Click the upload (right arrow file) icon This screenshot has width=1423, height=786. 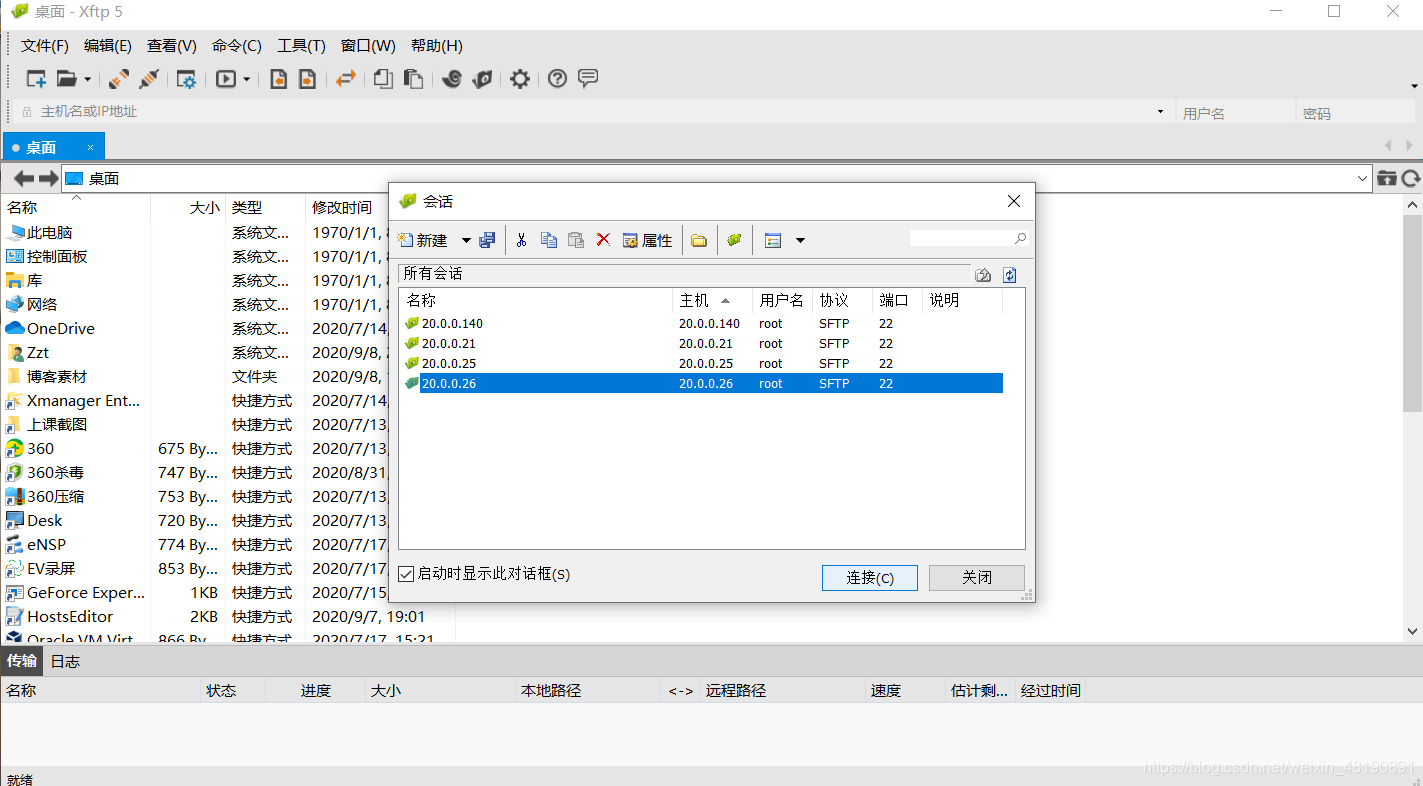point(308,79)
